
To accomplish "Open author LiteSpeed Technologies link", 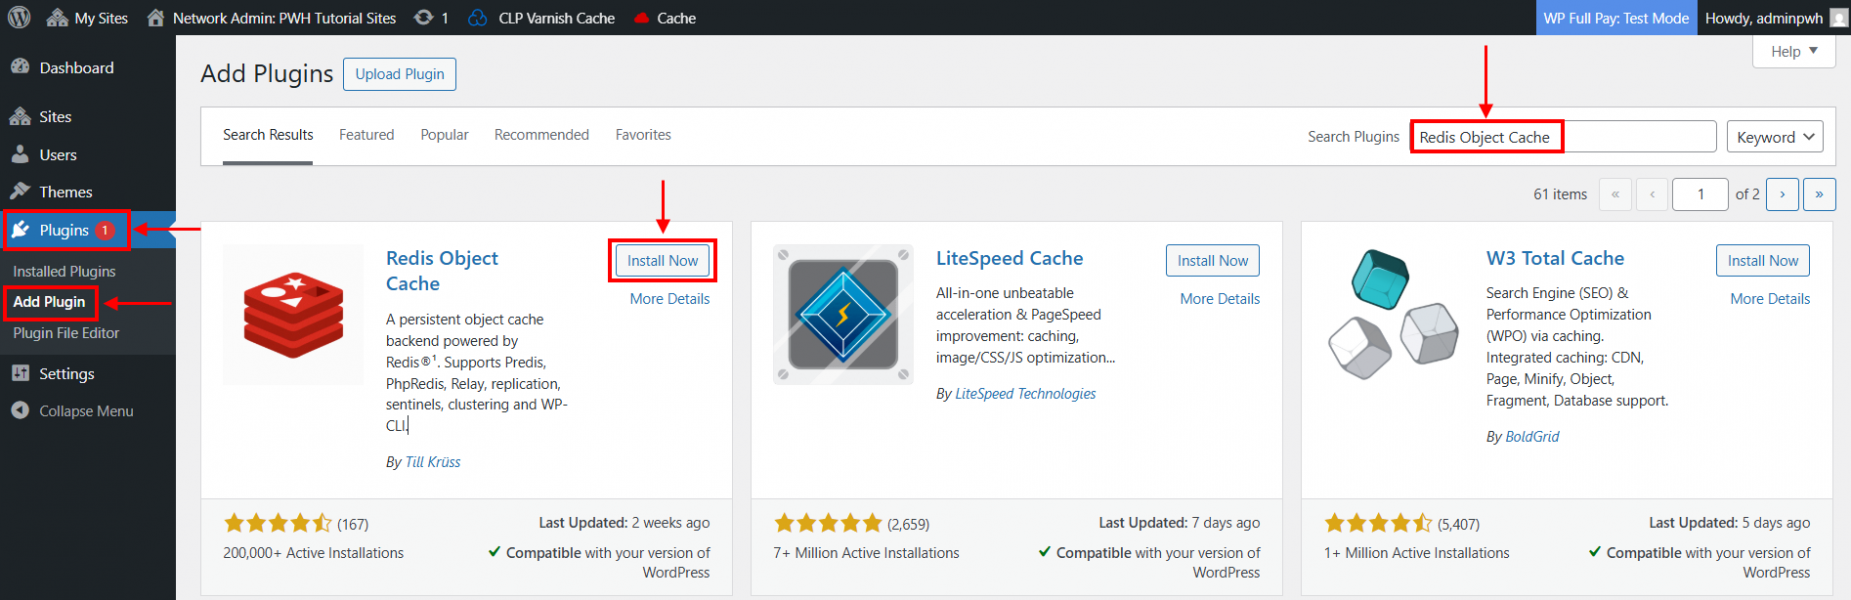I will (1025, 394).
